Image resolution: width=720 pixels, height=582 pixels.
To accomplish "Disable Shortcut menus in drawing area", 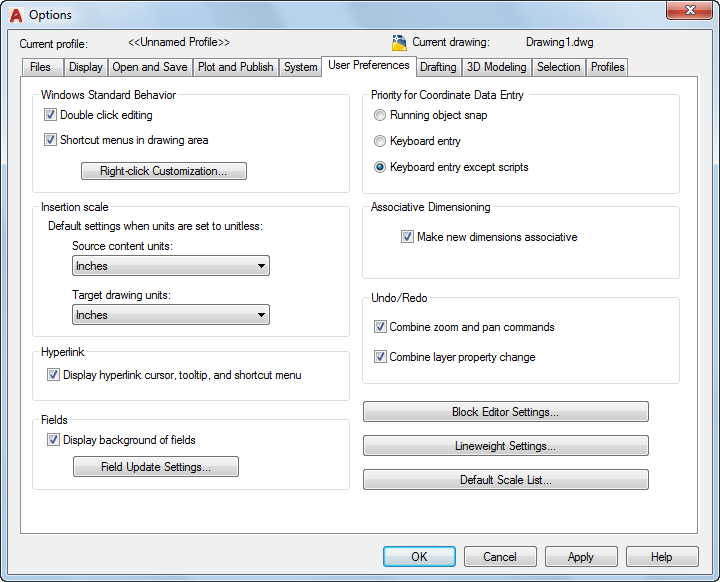I will pyautogui.click(x=51, y=140).
